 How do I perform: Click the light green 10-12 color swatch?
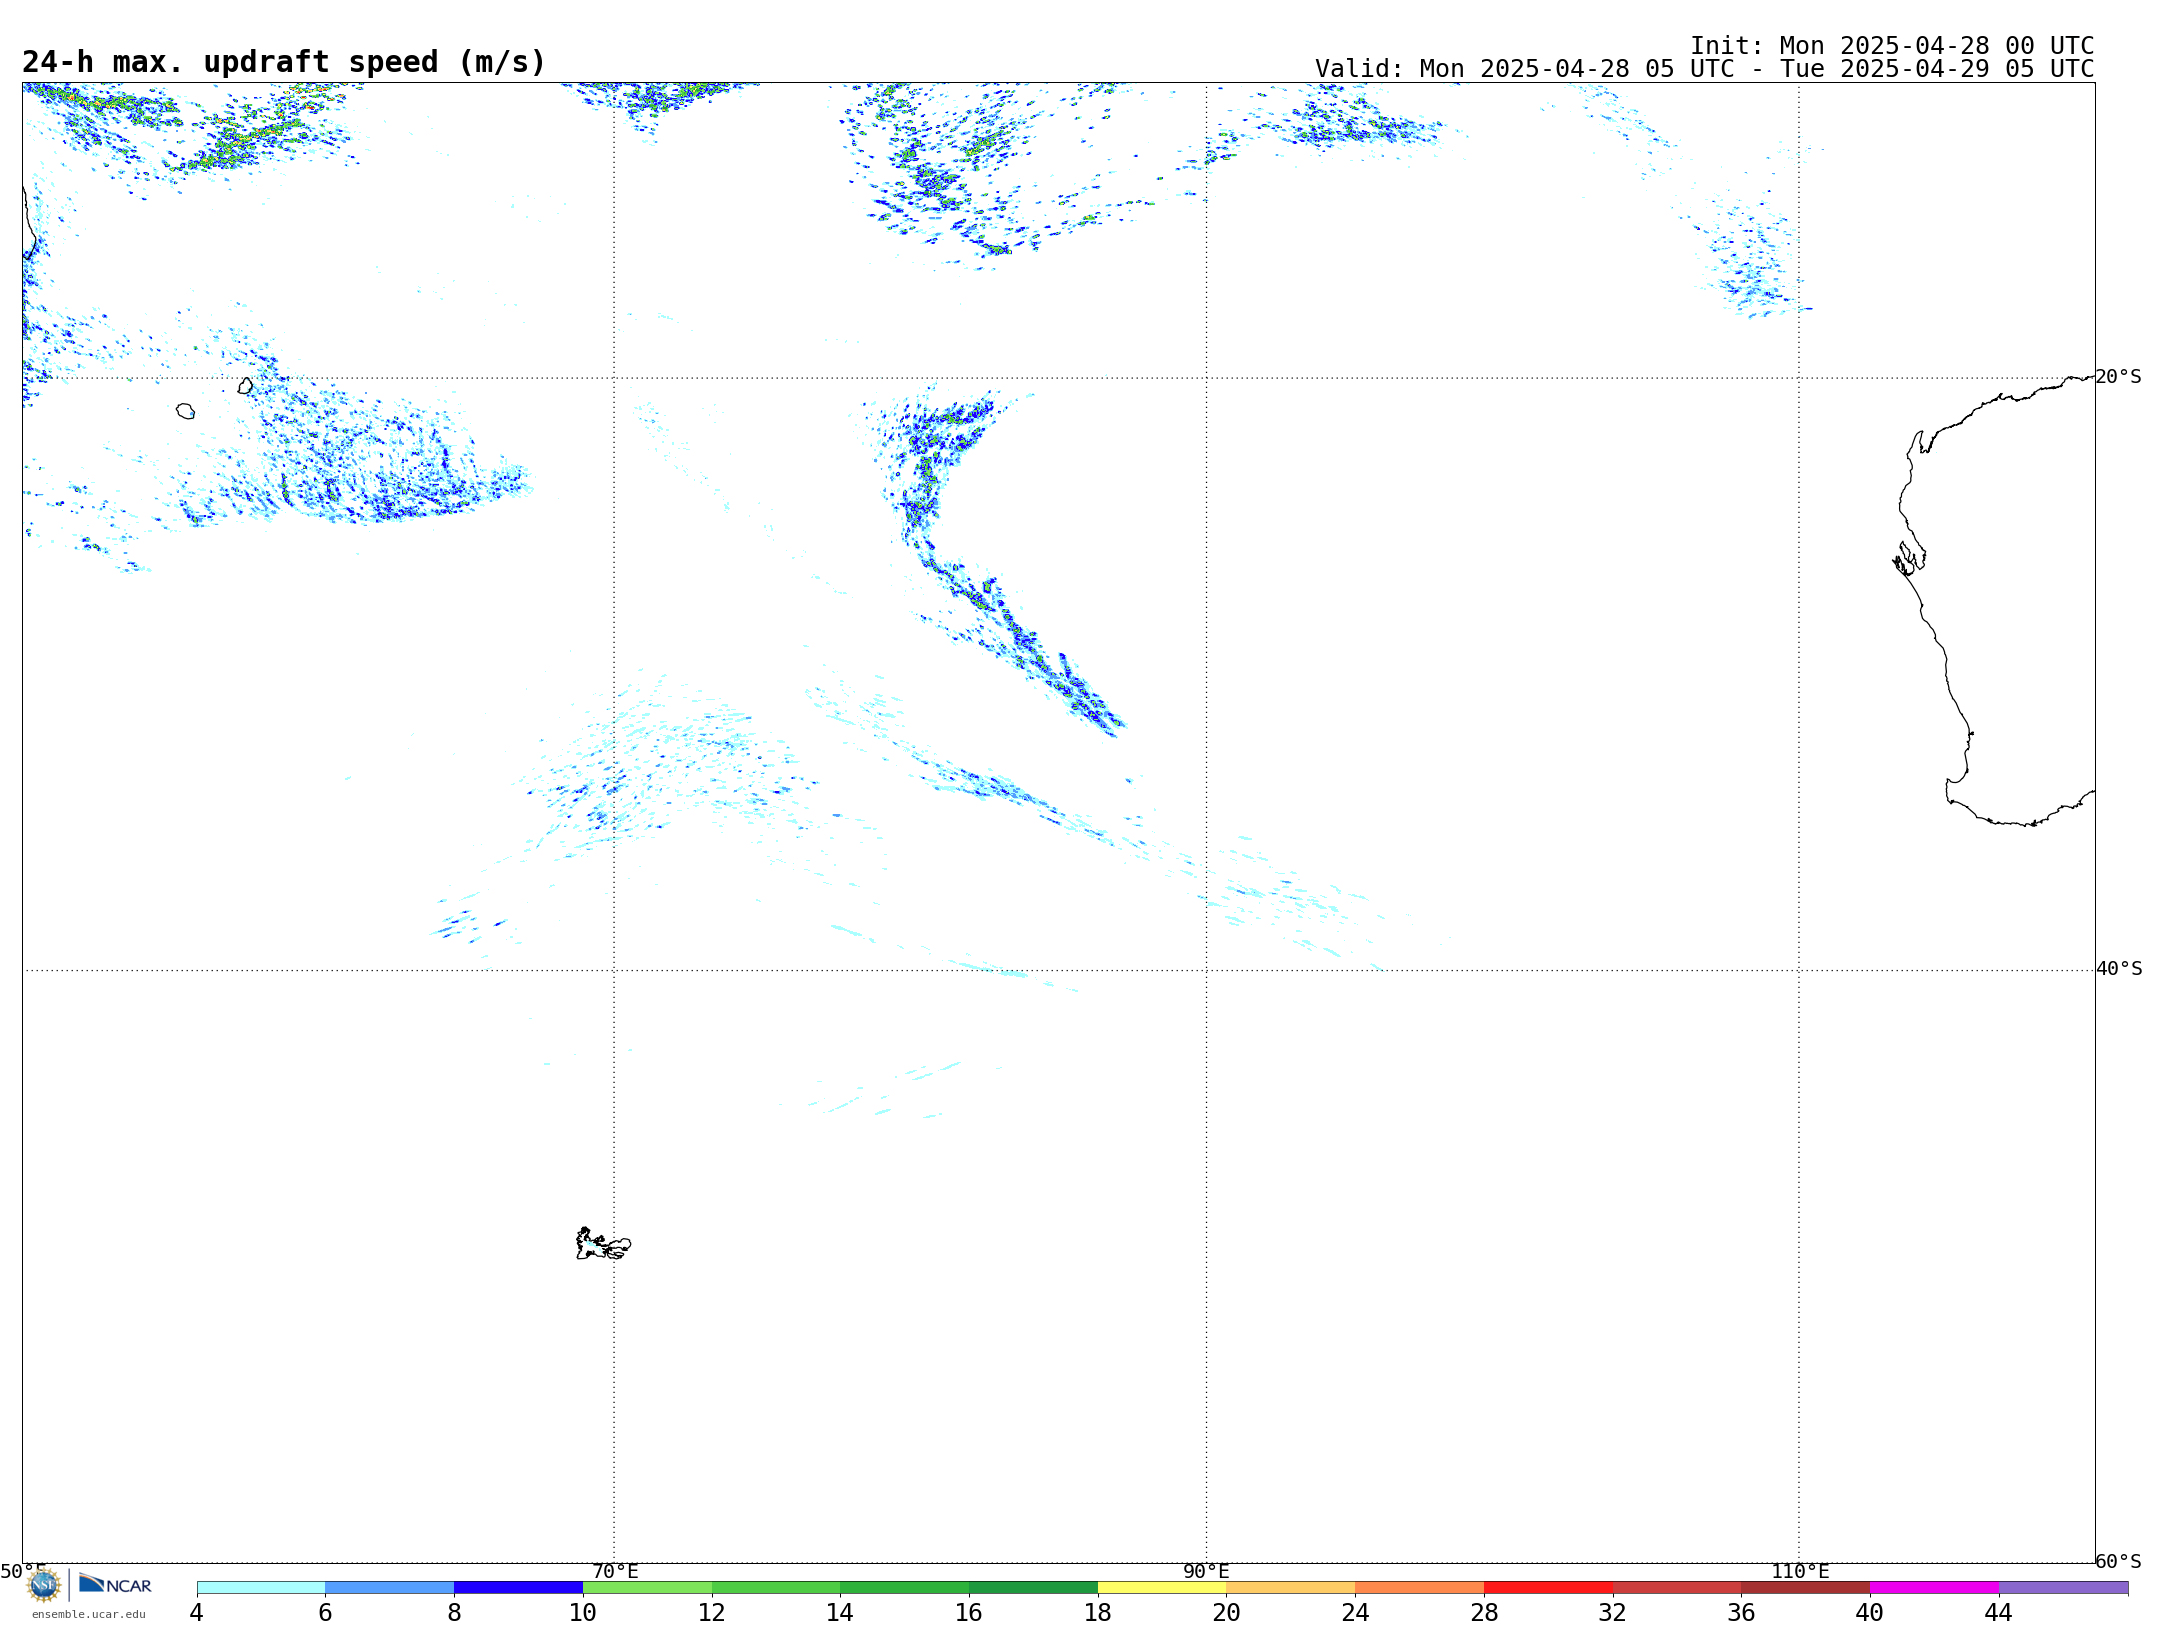[x=647, y=1587]
